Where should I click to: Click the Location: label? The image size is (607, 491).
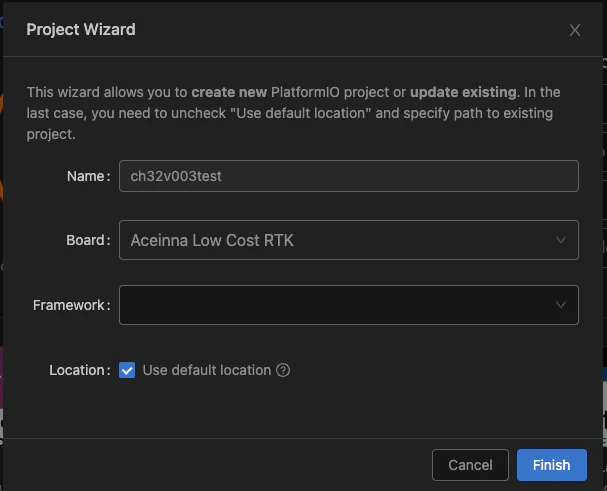click(x=80, y=370)
